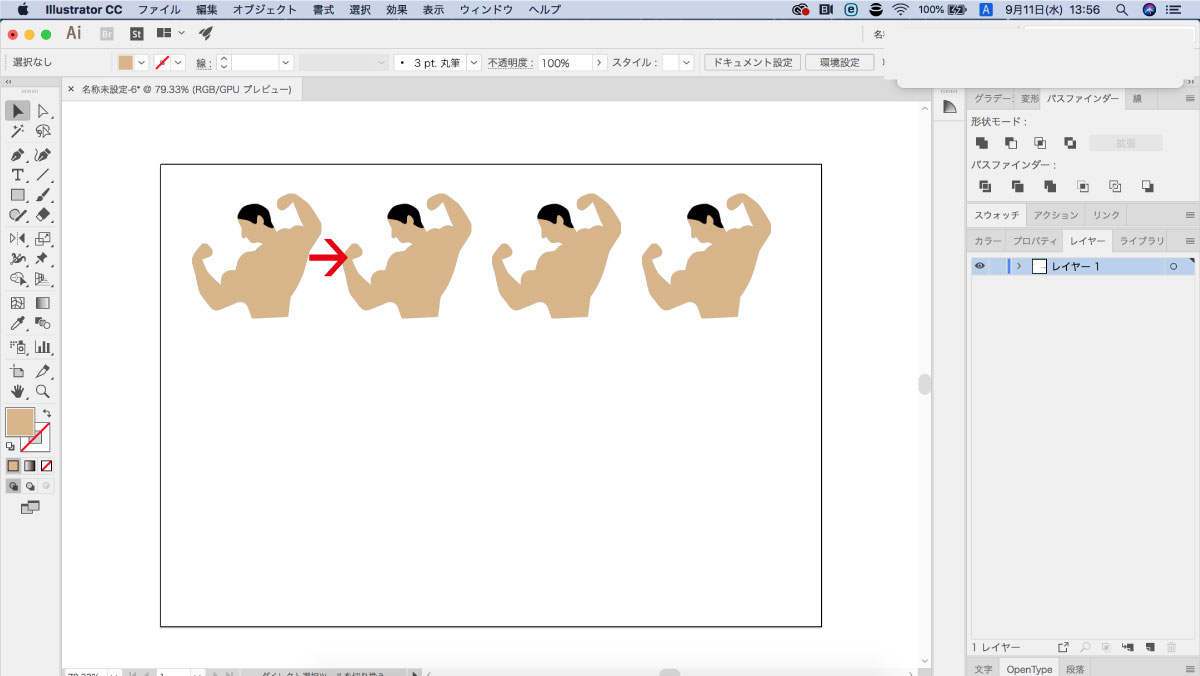Select the Eyedropper tool

18,323
